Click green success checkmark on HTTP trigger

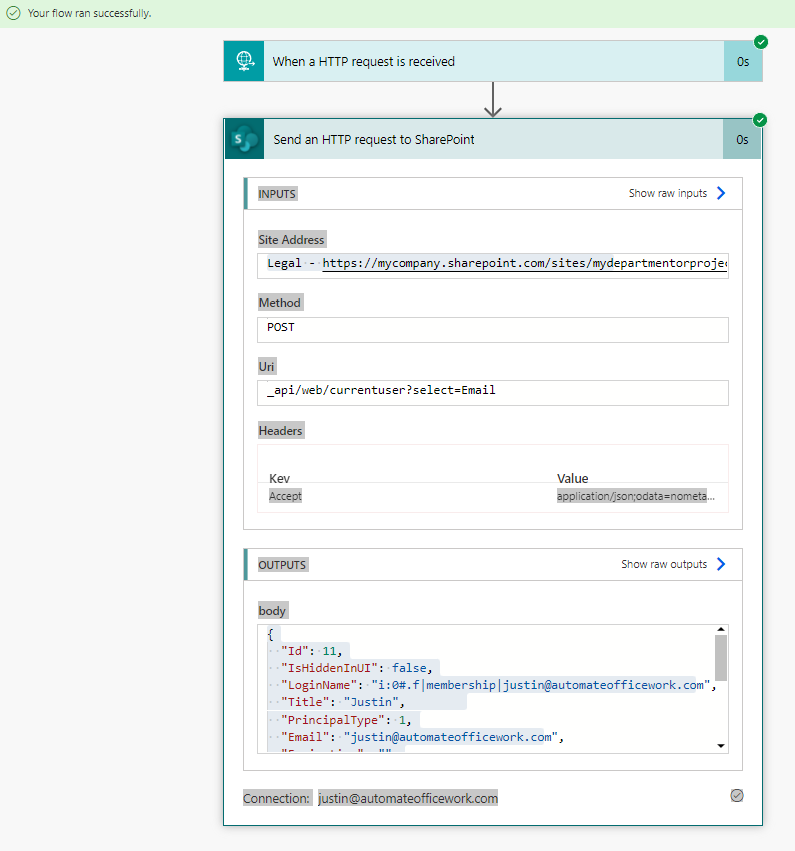point(761,42)
